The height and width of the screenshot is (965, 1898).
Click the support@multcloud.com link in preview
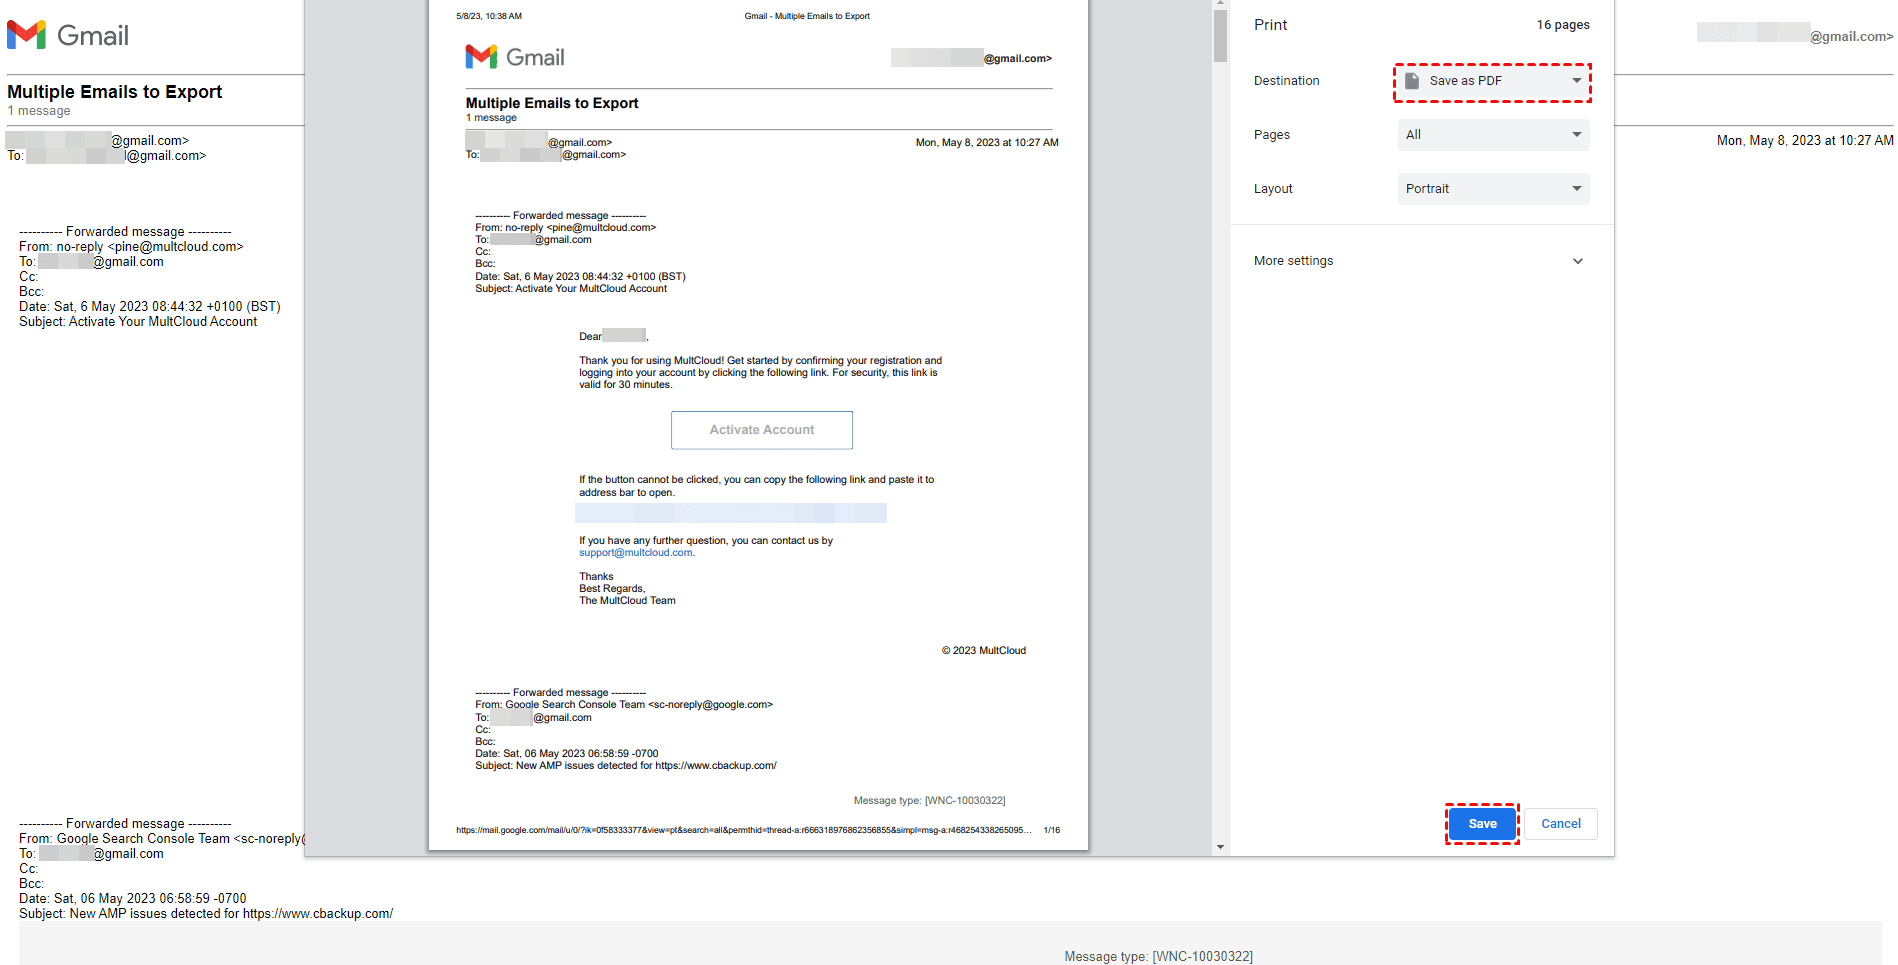[x=636, y=553]
